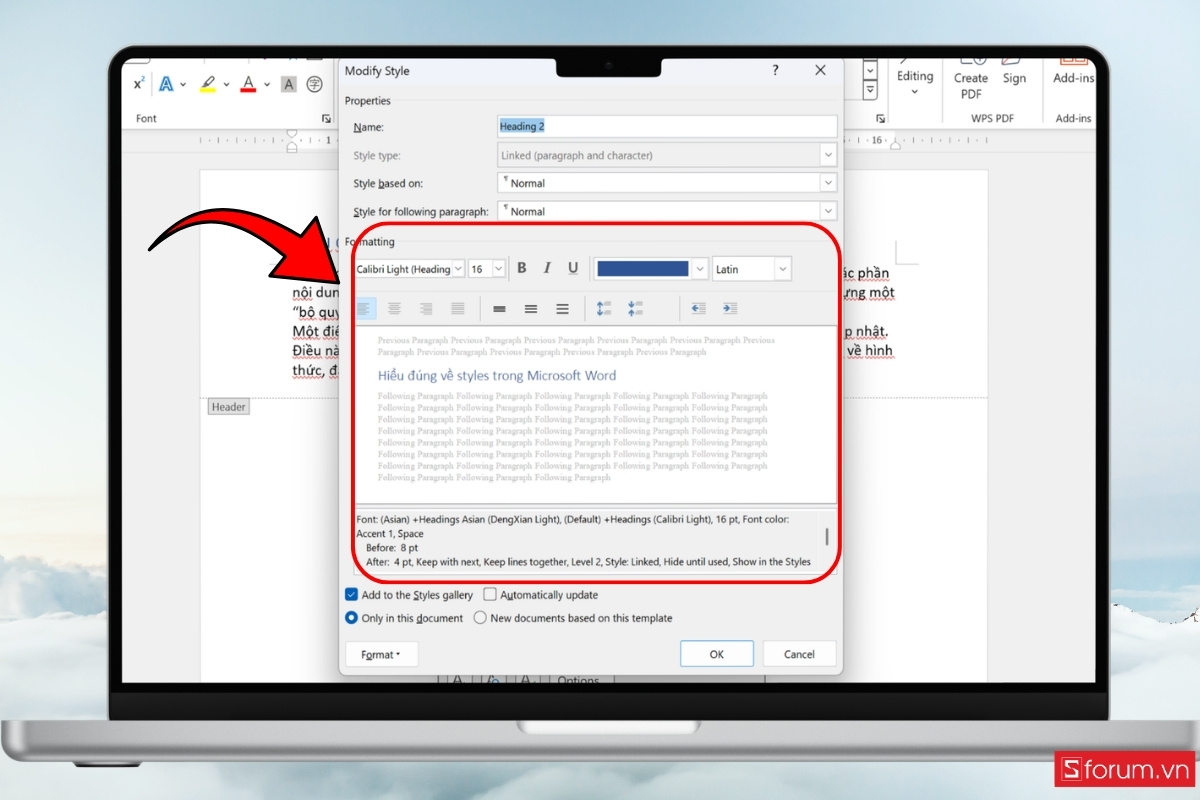Close the Modify Style dialog
Viewport: 1200px width, 800px height.
click(821, 71)
